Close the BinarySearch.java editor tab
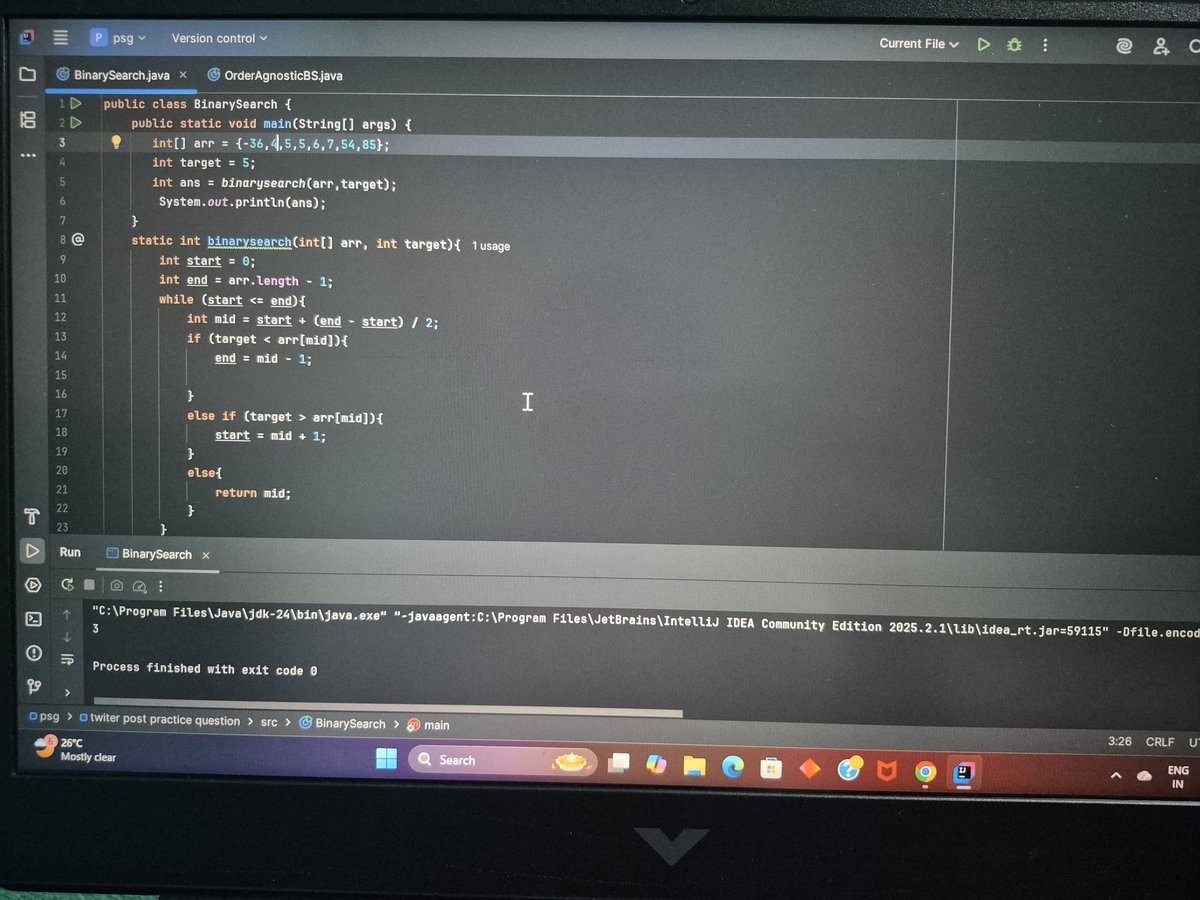Image resolution: width=1200 pixels, height=900 pixels. [x=183, y=75]
